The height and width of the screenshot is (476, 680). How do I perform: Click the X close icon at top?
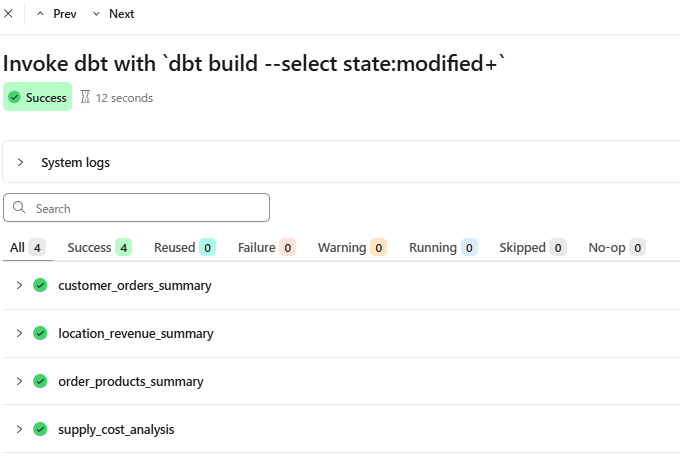coord(9,14)
